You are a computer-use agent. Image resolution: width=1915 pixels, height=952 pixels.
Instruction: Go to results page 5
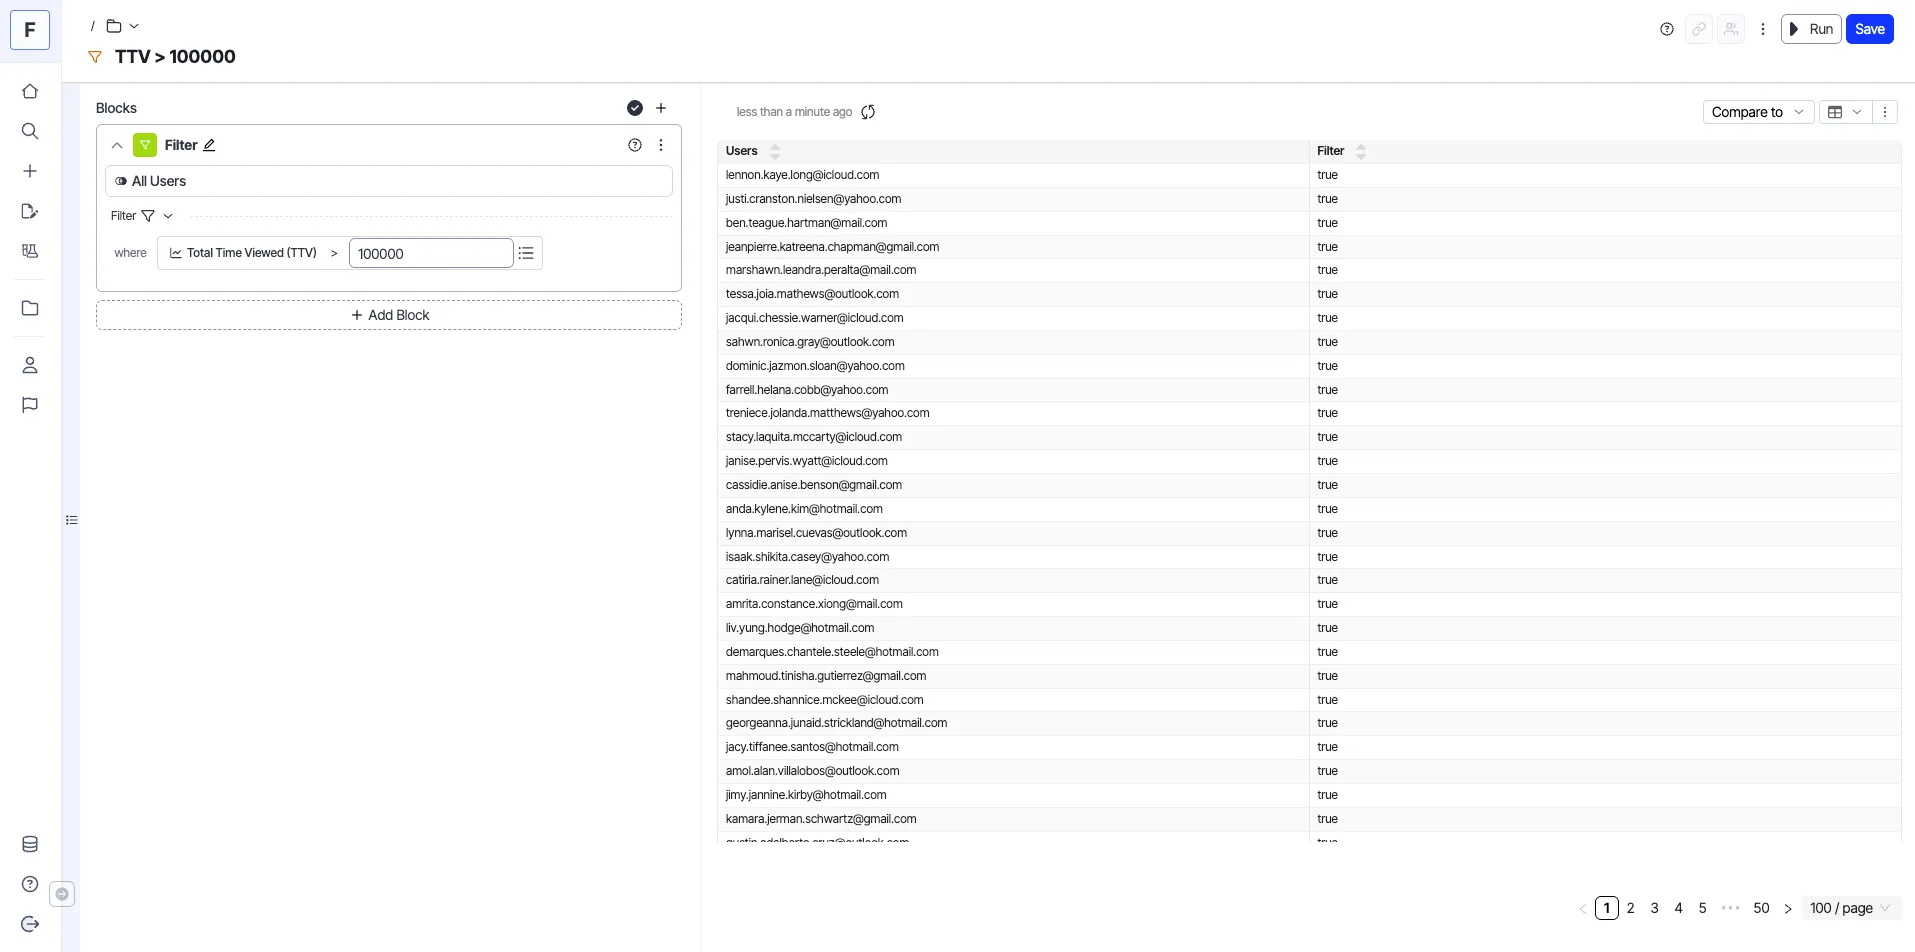point(1703,908)
